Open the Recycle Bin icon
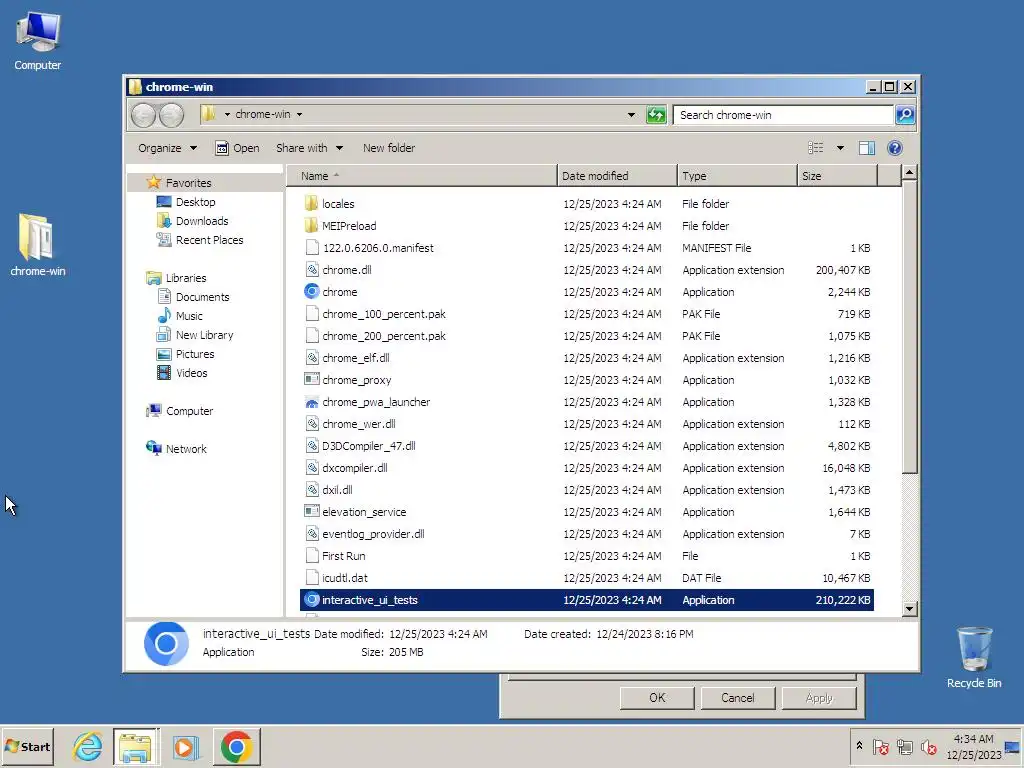The height and width of the screenshot is (768, 1024). 974,658
